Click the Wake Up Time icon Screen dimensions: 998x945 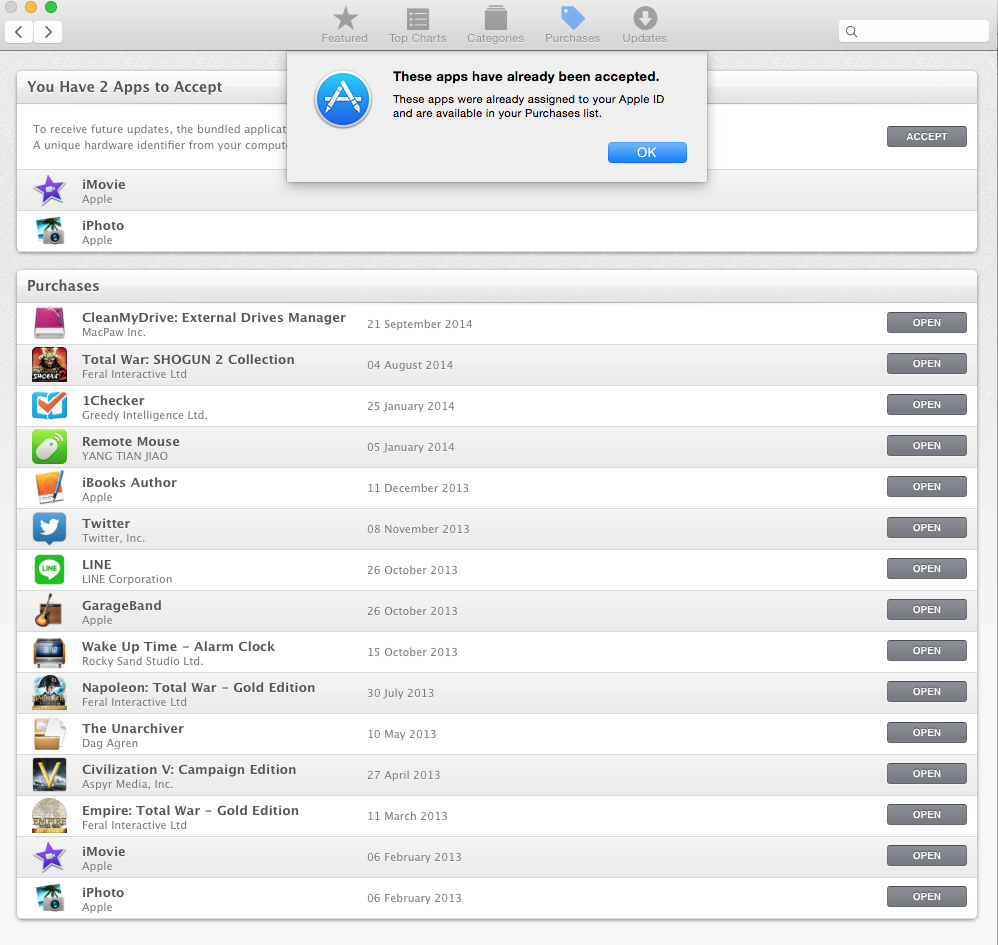point(50,652)
